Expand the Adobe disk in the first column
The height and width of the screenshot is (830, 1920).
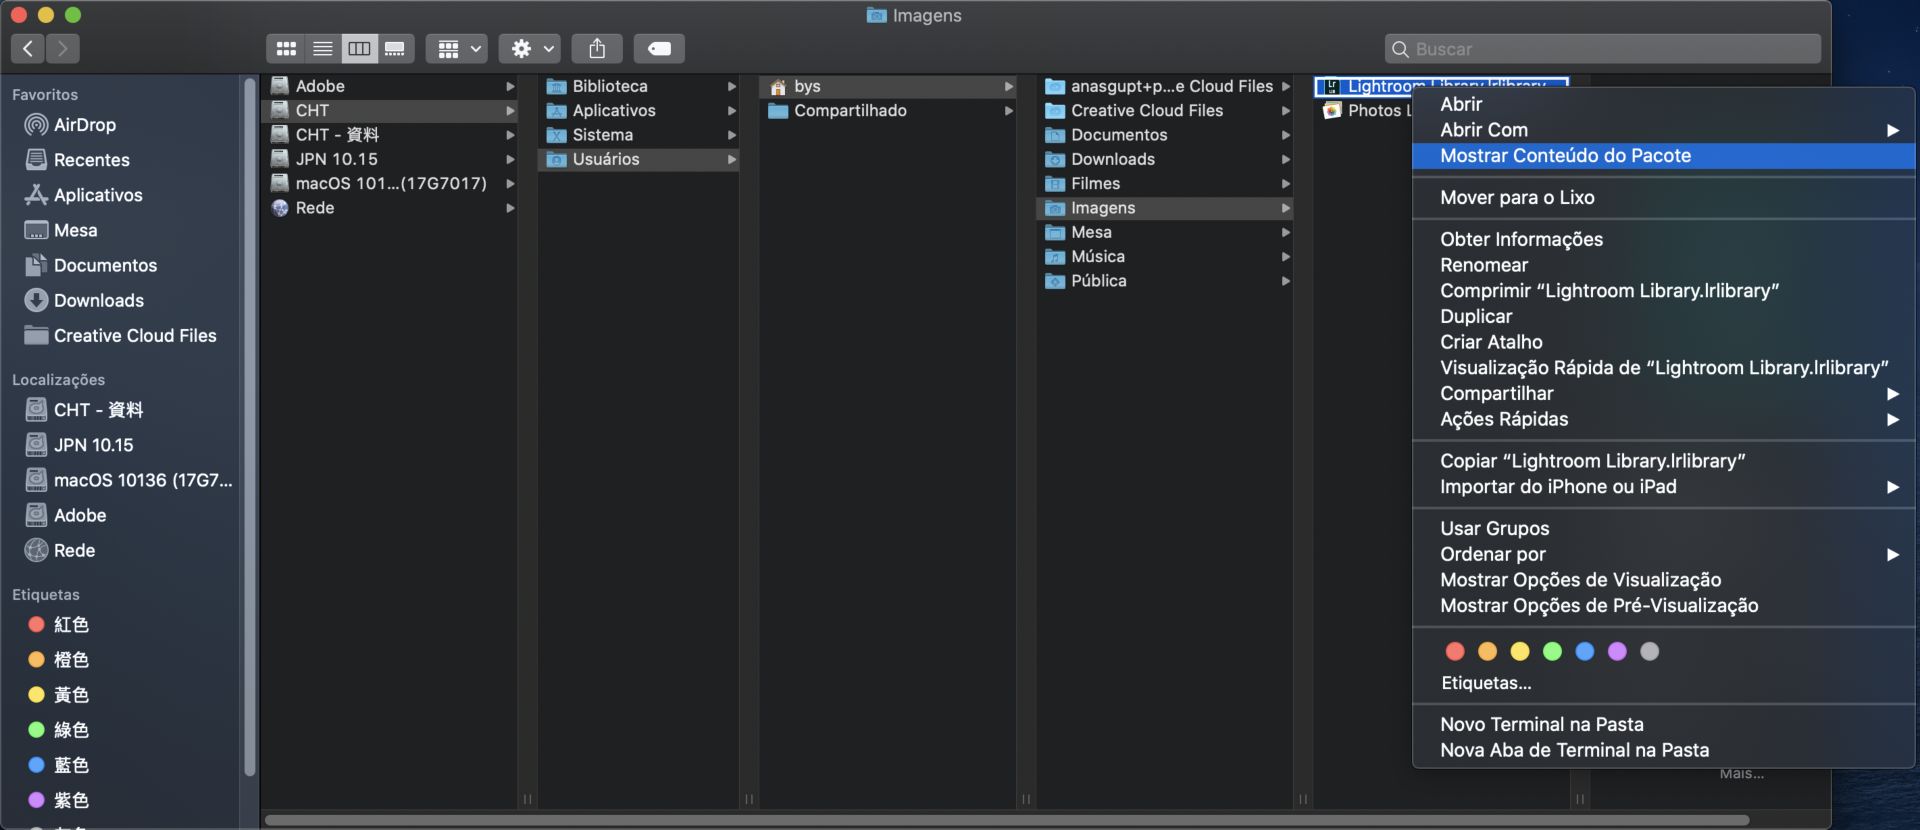pyautogui.click(x=510, y=86)
